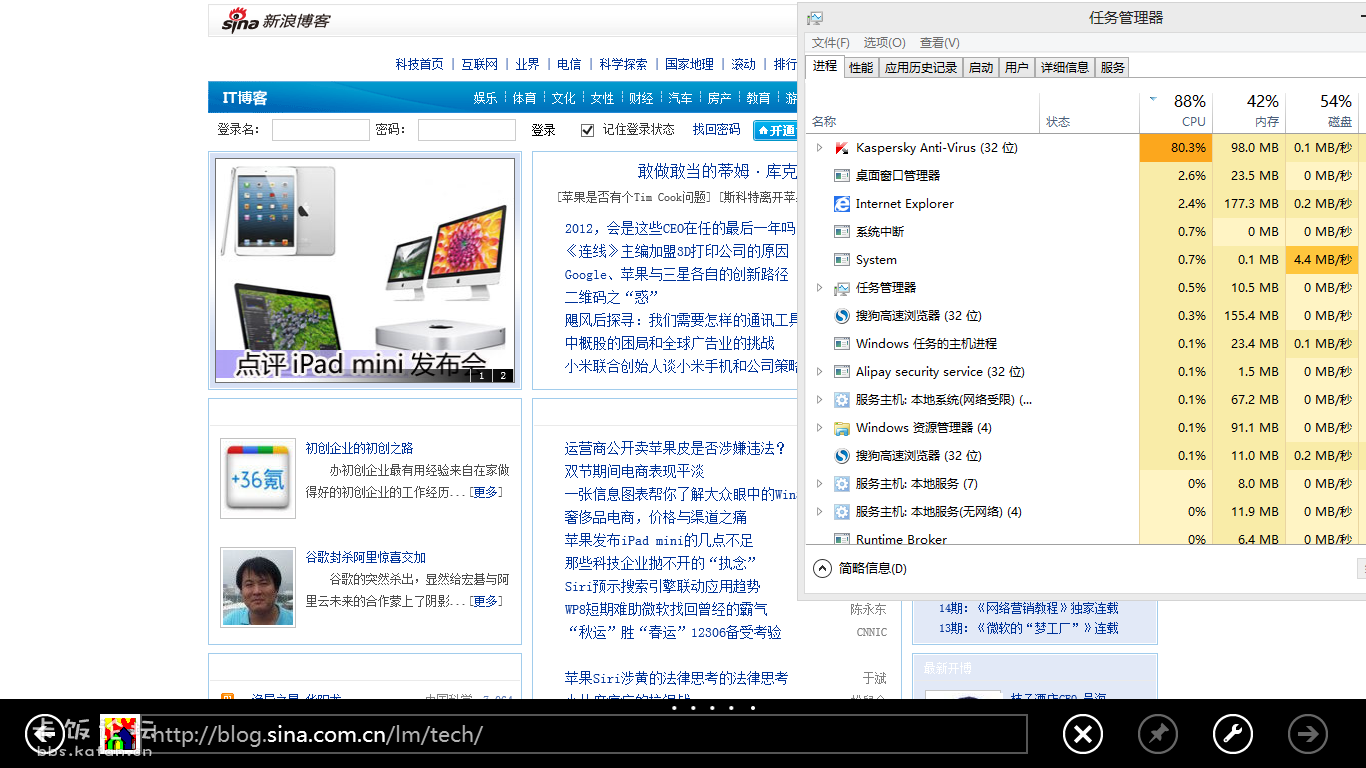Click the stop loading X button

click(x=1082, y=735)
